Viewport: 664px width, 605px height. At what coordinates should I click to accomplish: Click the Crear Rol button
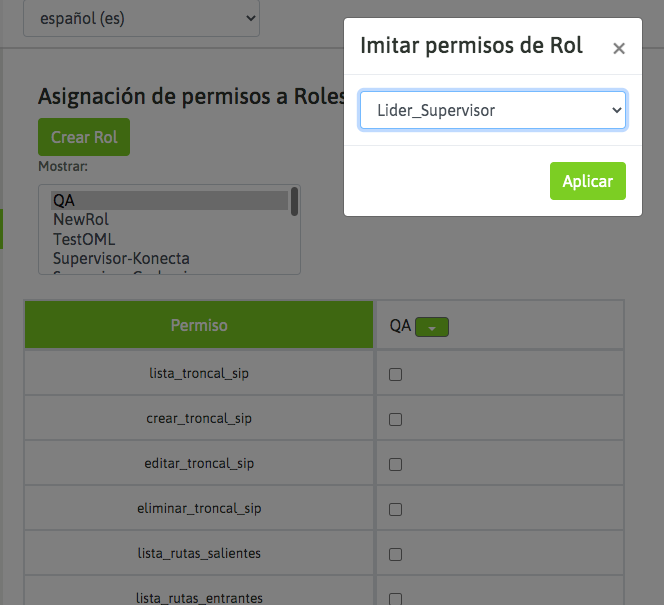[x=84, y=137]
